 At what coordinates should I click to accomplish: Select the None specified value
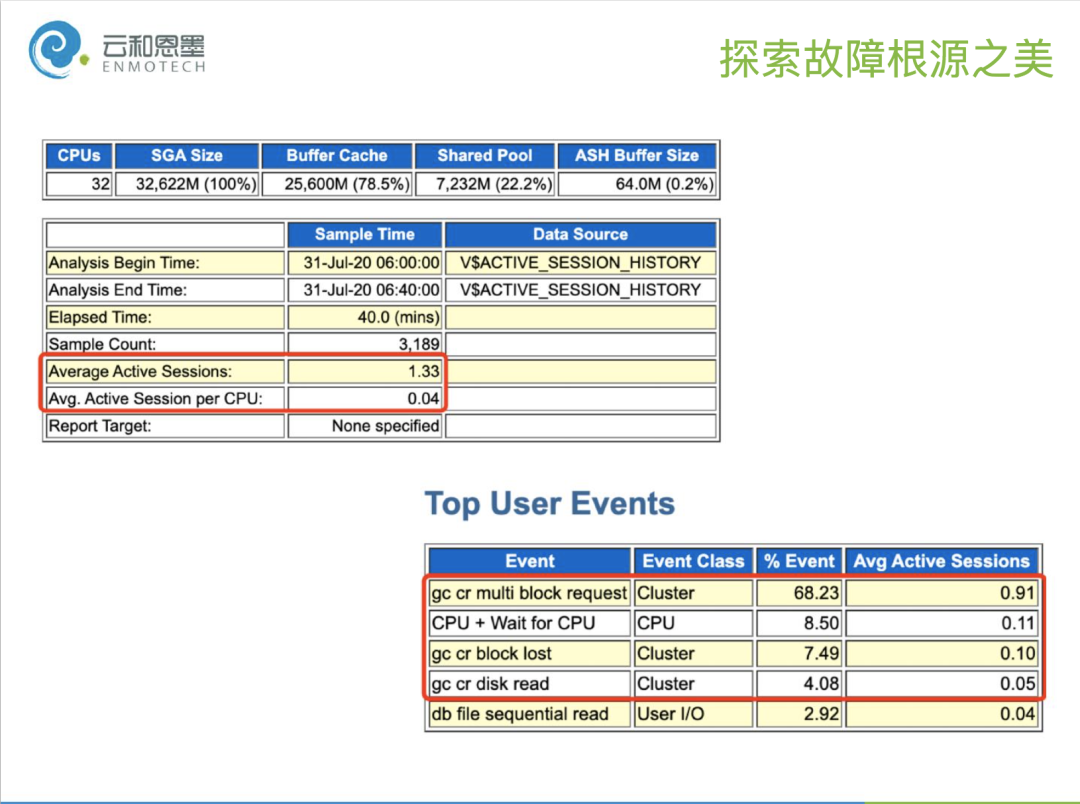(364, 426)
